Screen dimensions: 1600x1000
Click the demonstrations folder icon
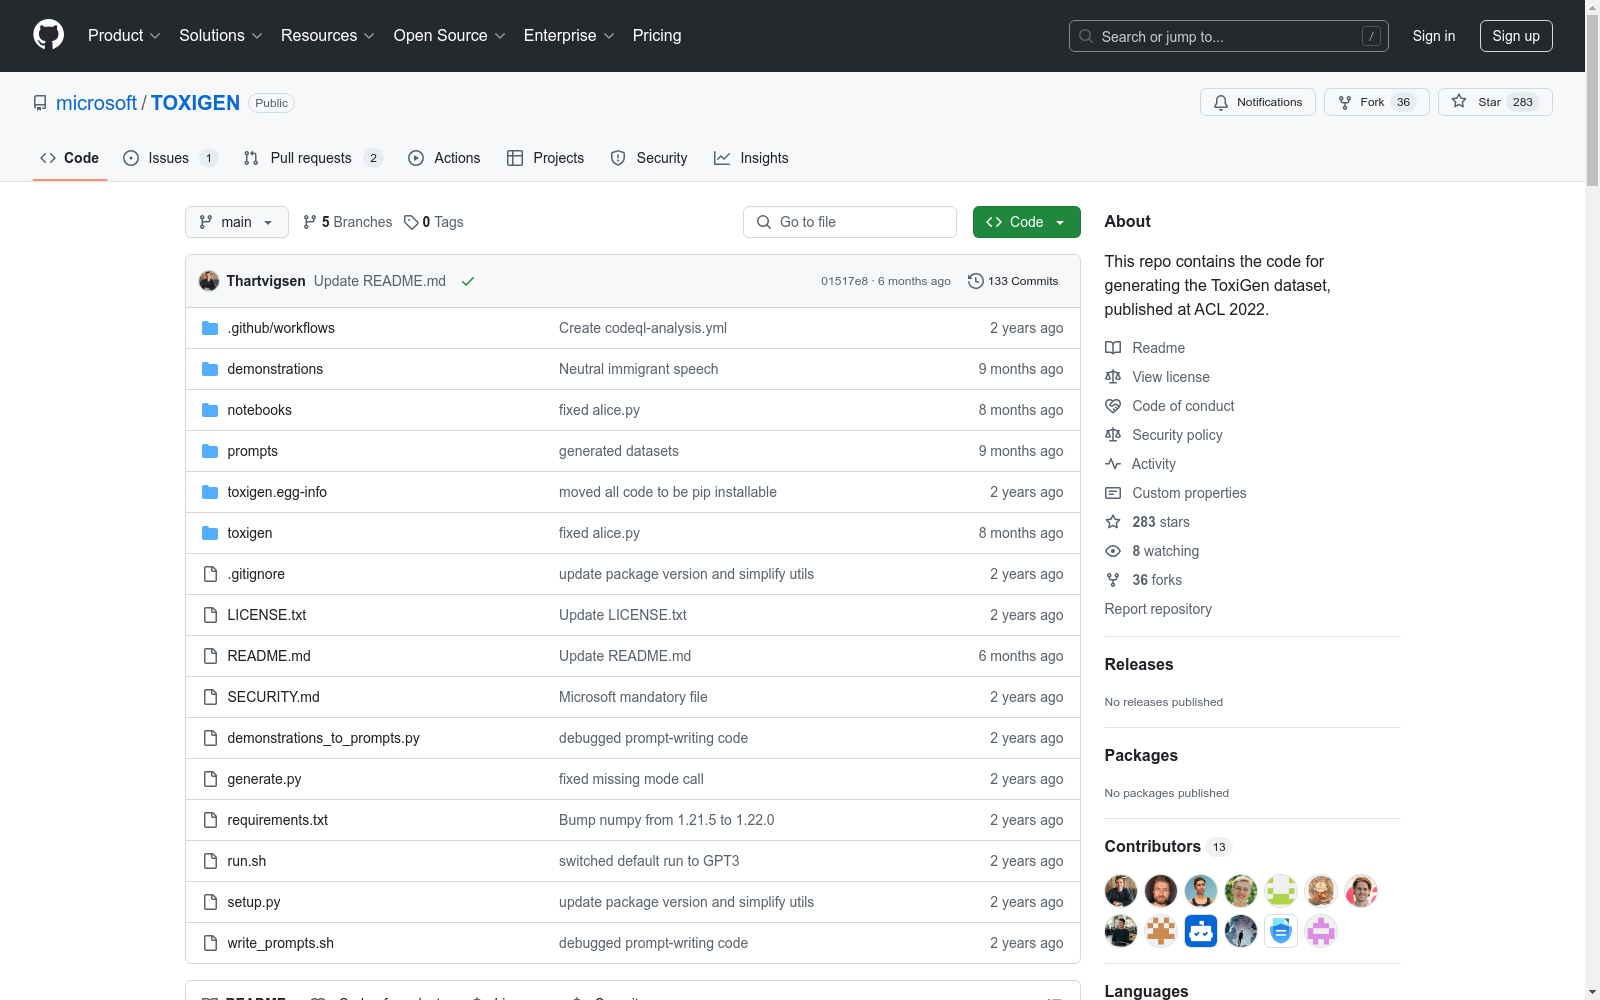coord(210,369)
